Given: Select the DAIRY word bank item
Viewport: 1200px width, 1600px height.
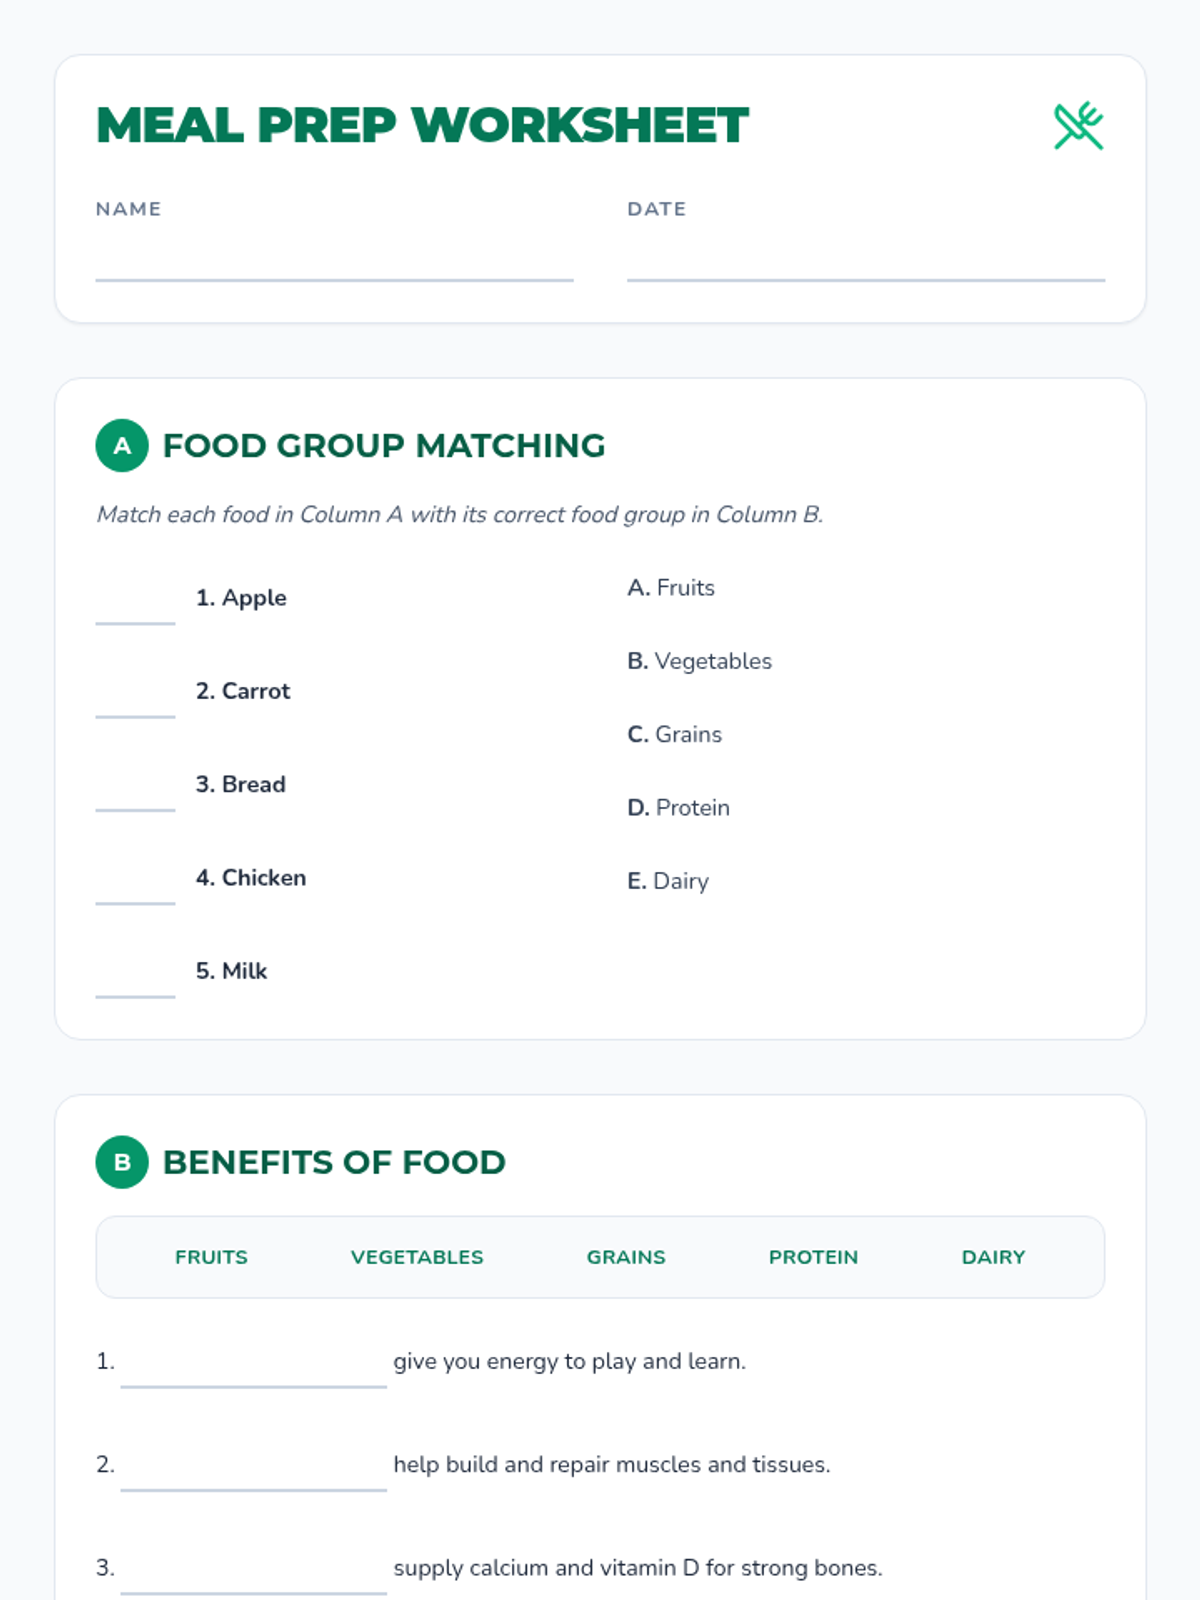Looking at the screenshot, I should (993, 1257).
